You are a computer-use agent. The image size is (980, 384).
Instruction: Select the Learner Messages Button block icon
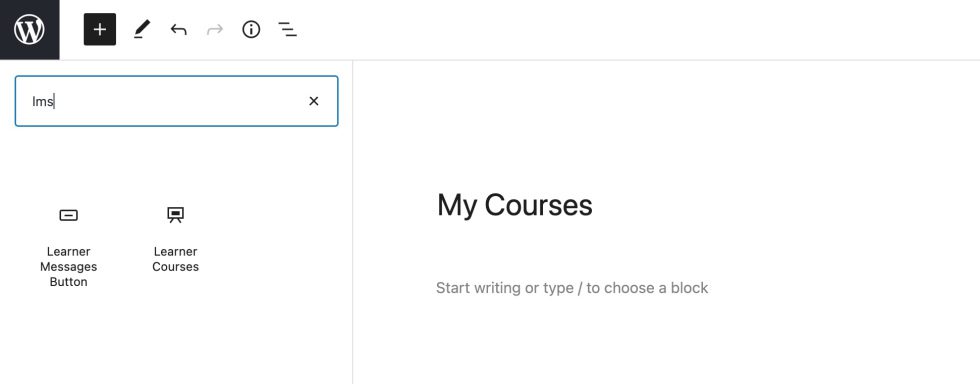click(x=69, y=215)
